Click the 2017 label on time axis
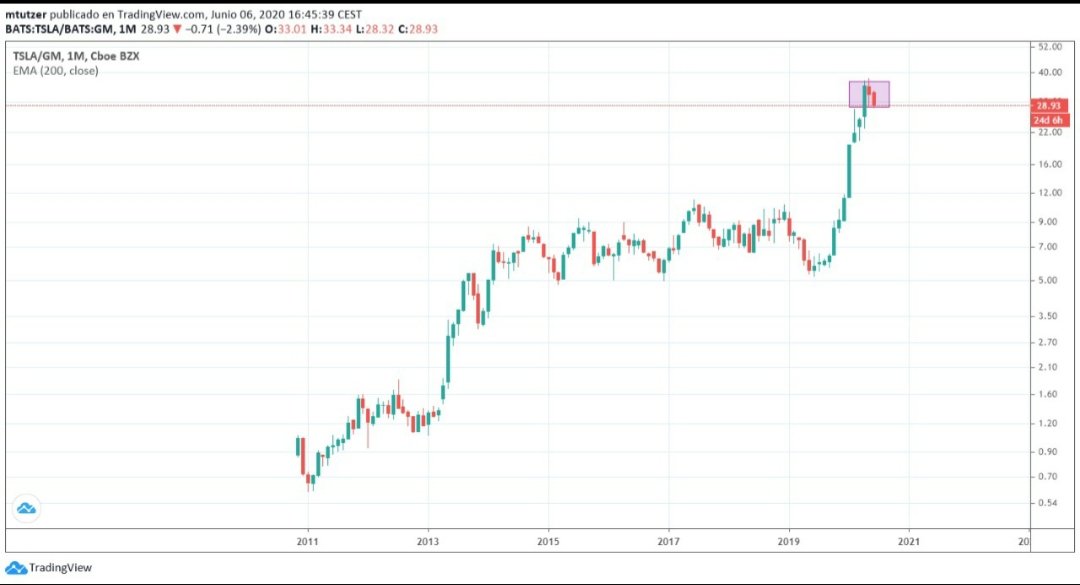Image resolution: width=1080 pixels, height=585 pixels. coord(668,542)
